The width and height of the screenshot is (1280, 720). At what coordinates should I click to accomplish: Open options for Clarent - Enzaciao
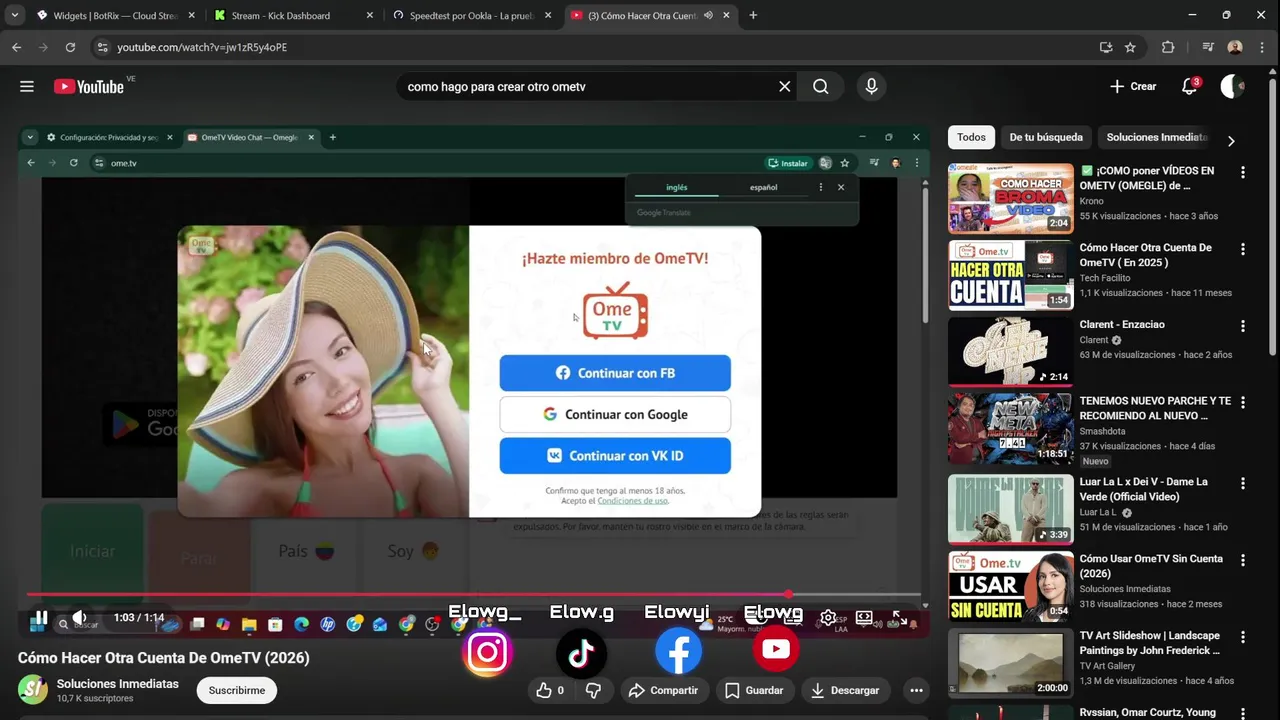(x=1243, y=326)
